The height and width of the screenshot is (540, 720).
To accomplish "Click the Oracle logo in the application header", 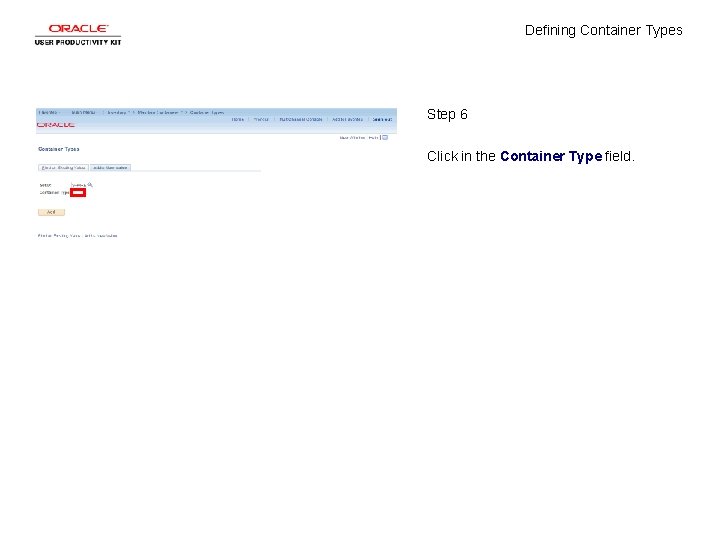I will click(56, 125).
